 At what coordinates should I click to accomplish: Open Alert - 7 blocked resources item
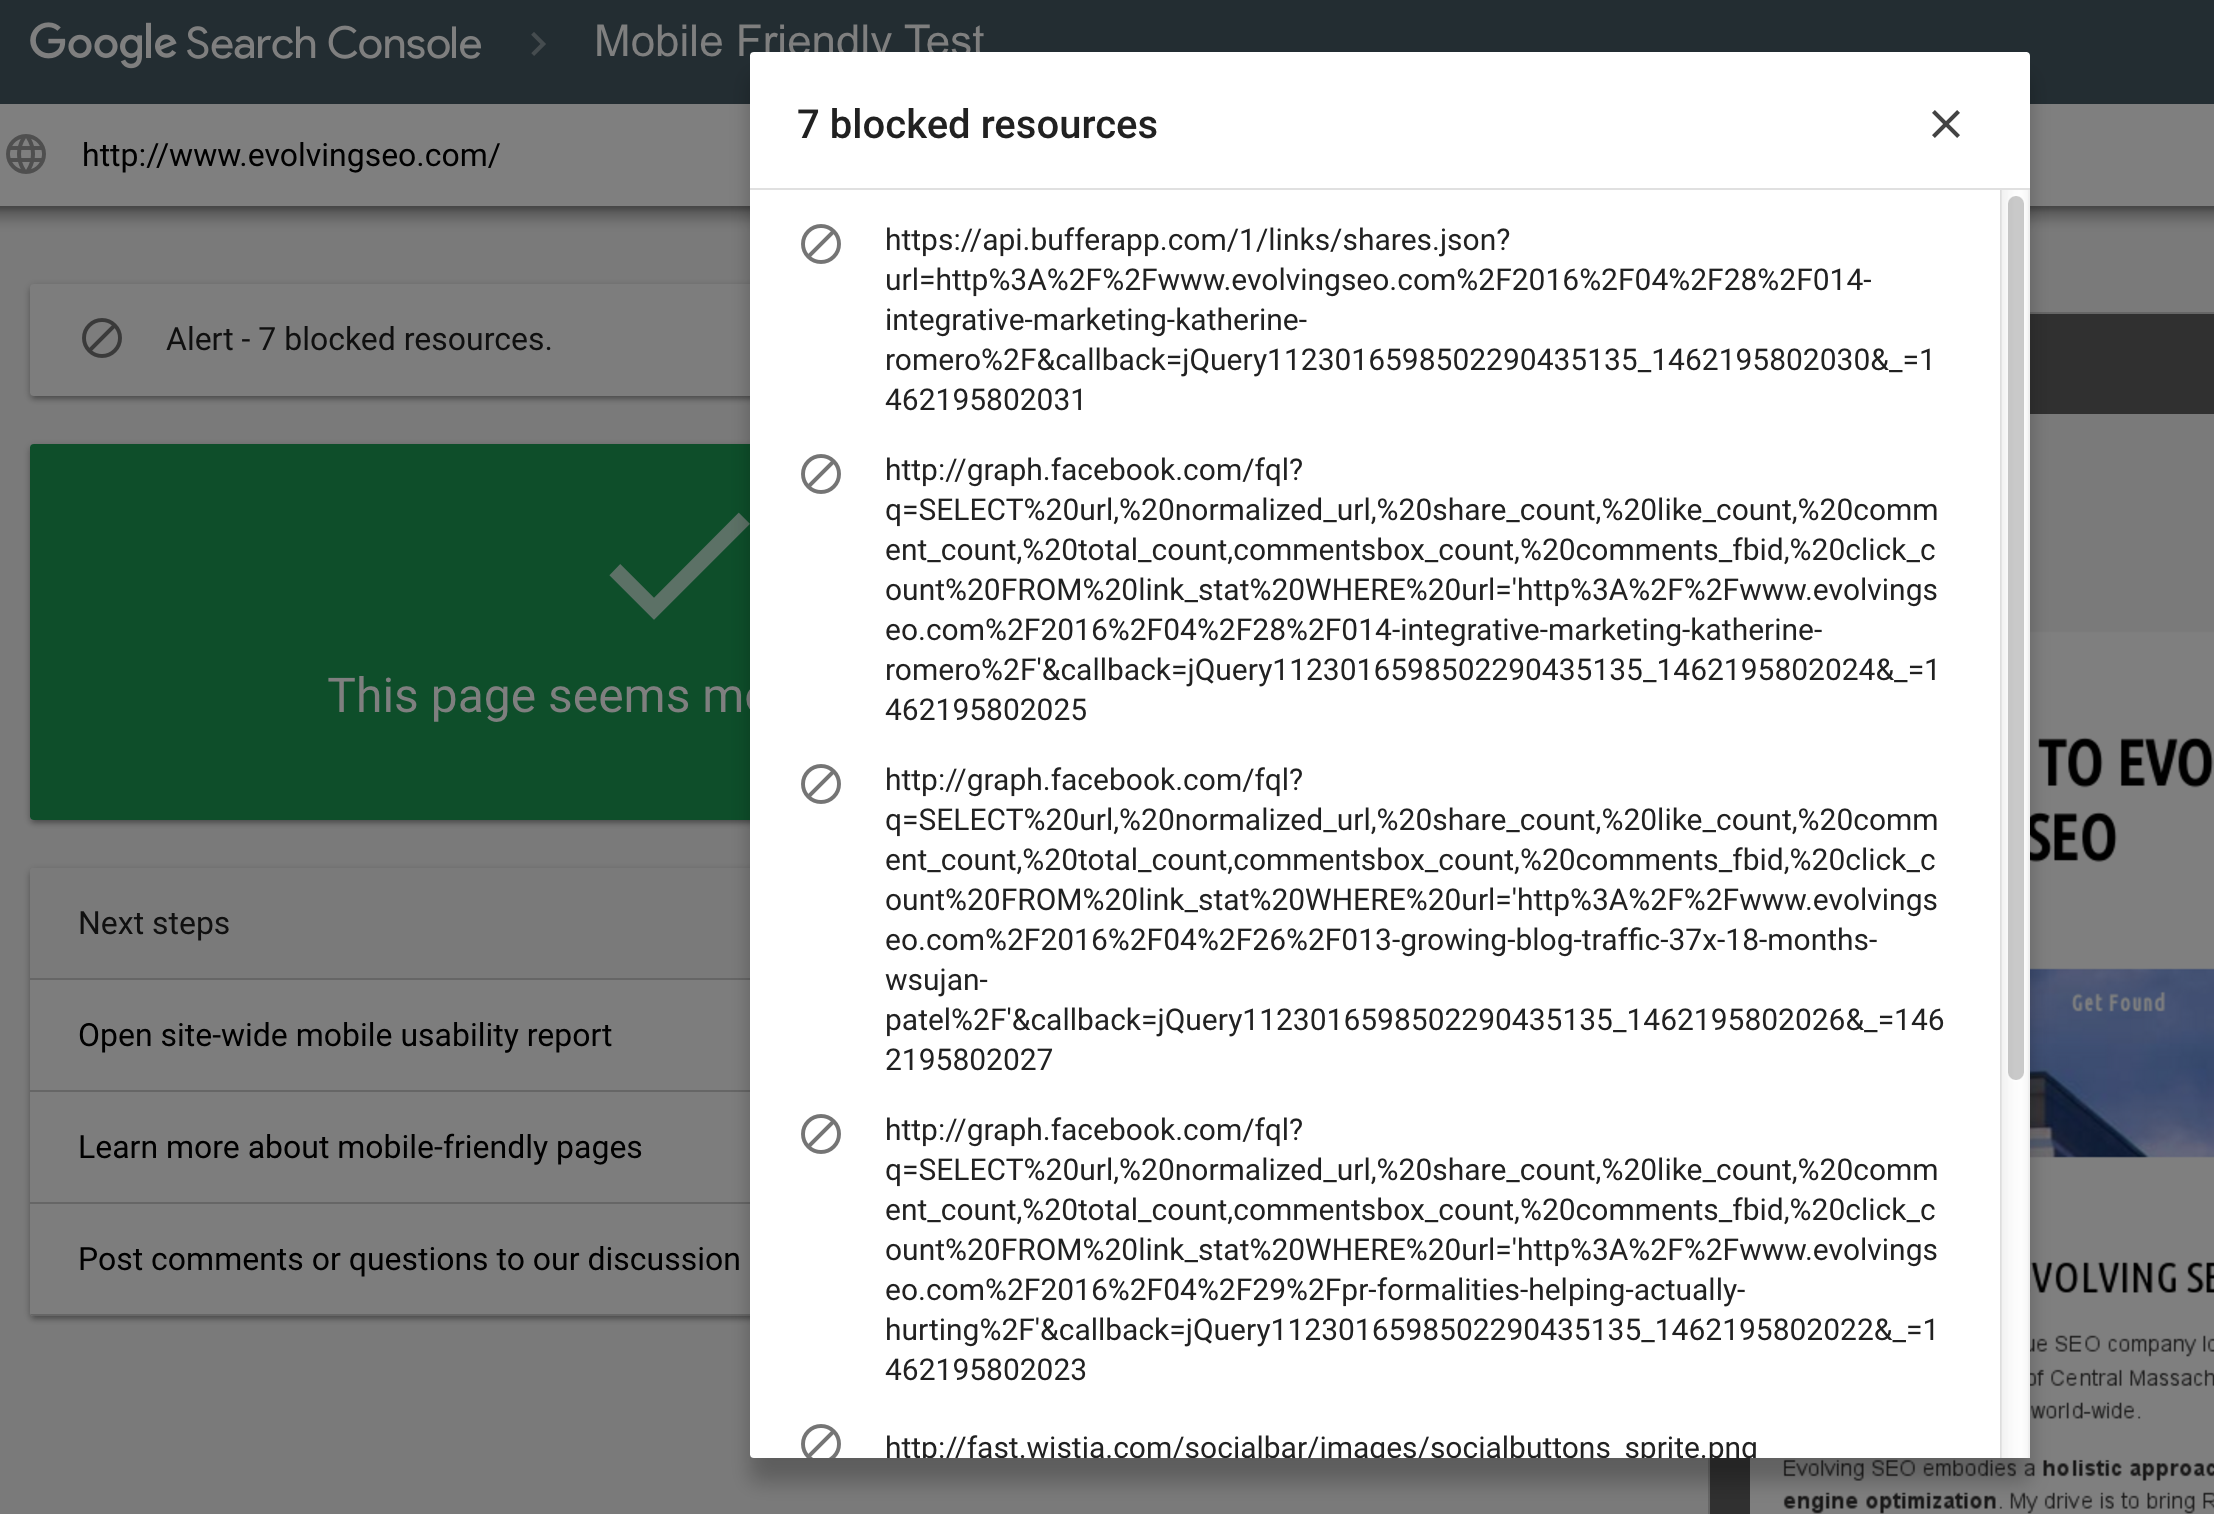point(359,340)
